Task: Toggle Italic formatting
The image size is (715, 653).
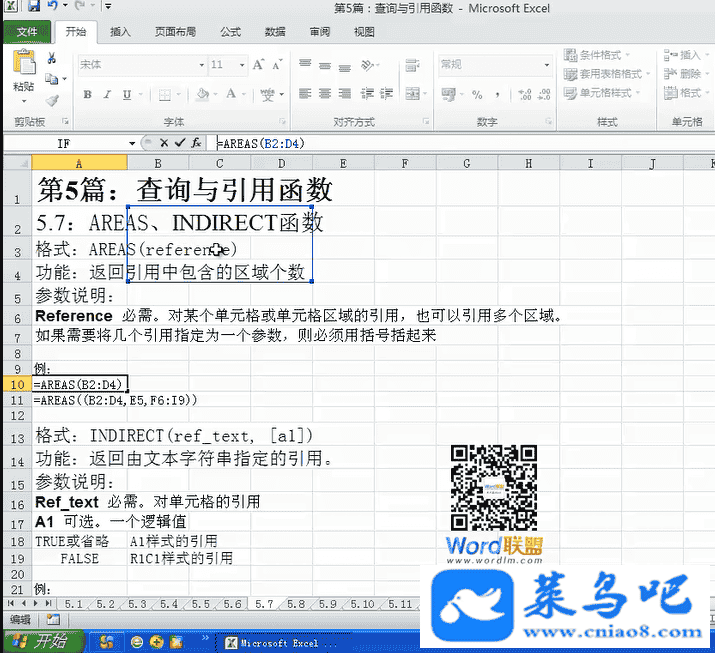Action: [106, 95]
